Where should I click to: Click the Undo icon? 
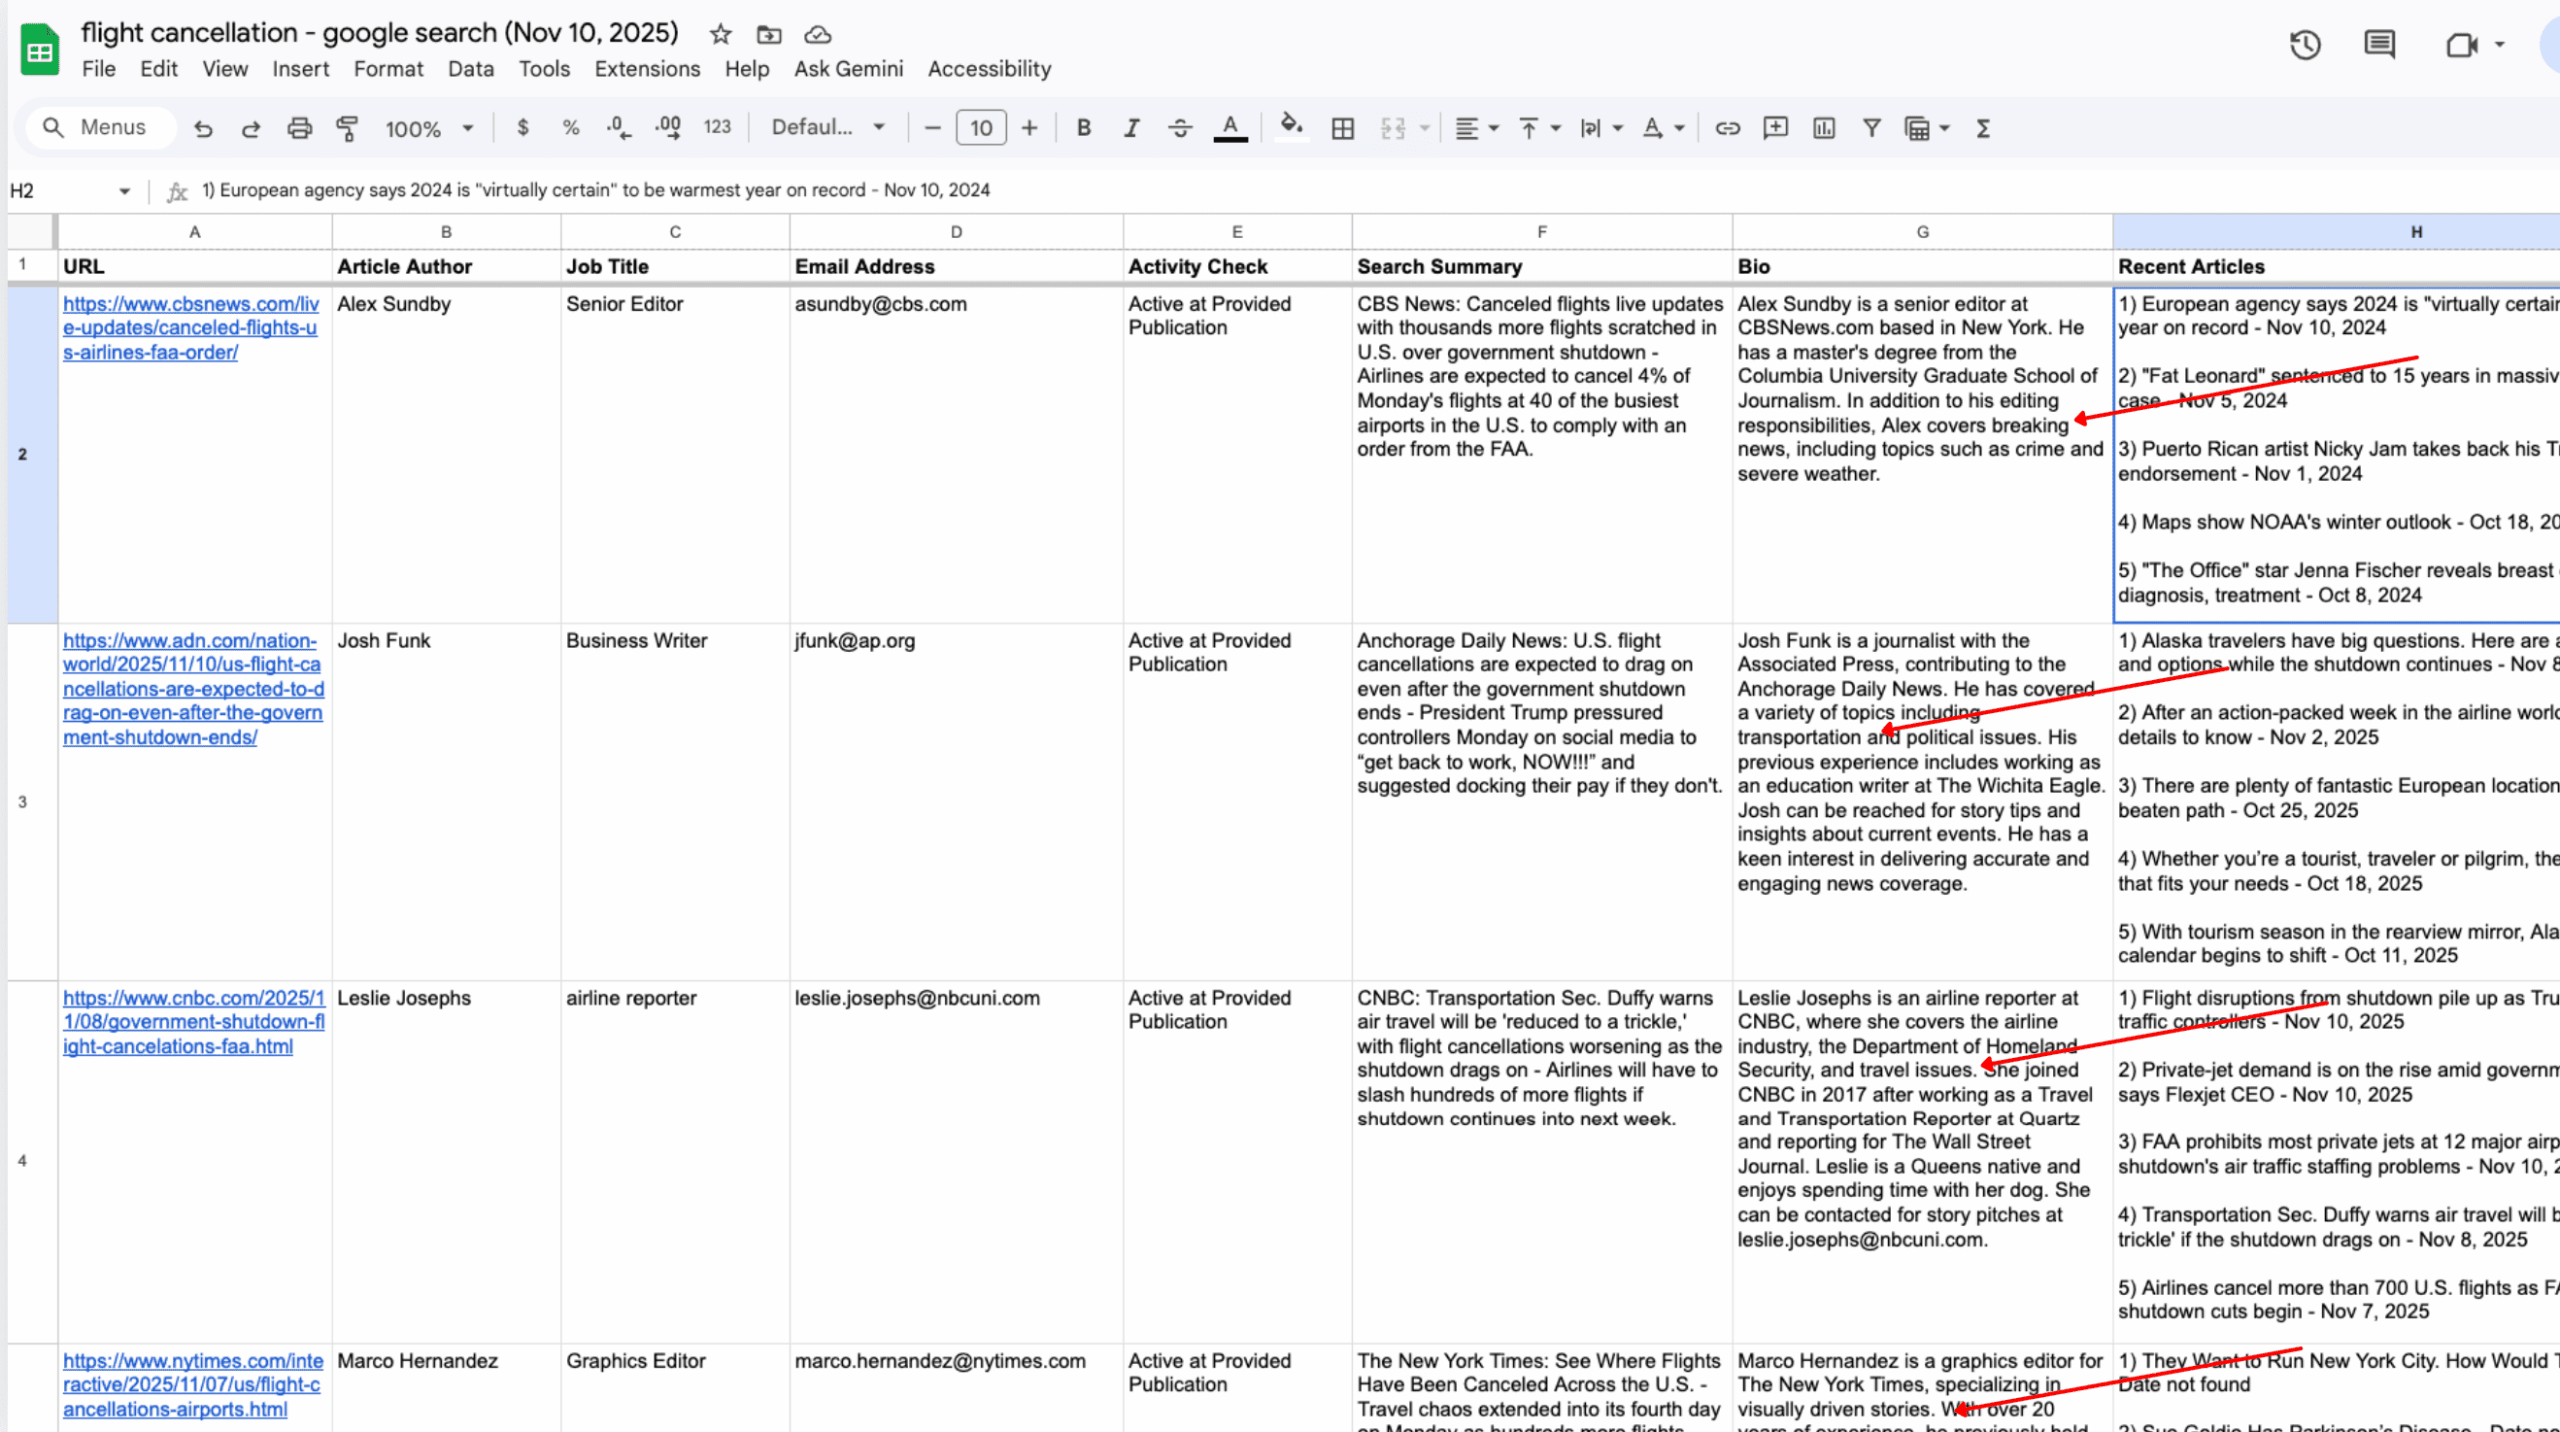coord(203,128)
